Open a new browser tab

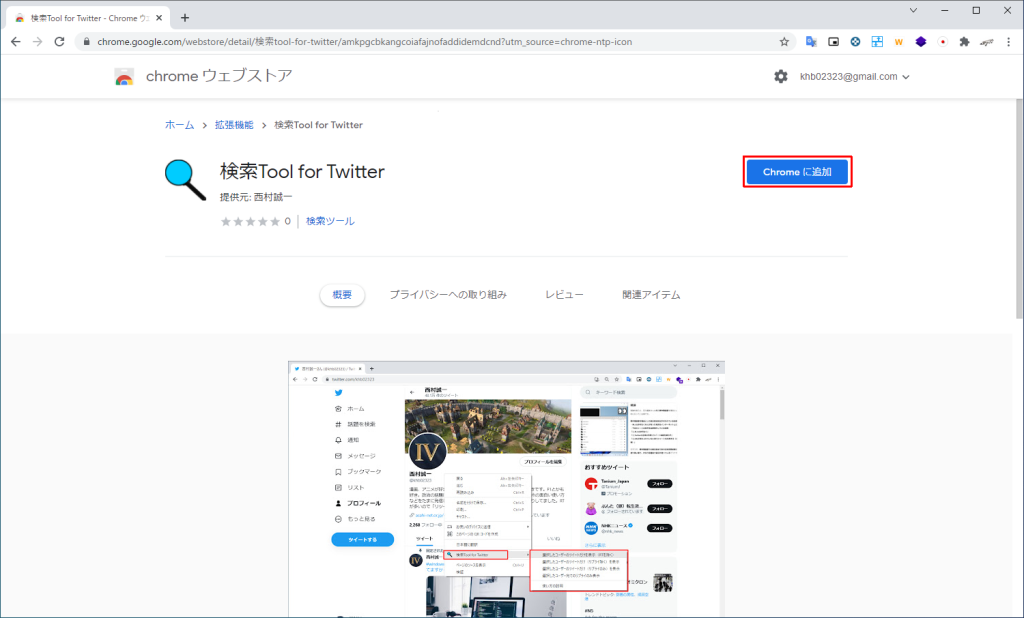pyautogui.click(x=185, y=18)
